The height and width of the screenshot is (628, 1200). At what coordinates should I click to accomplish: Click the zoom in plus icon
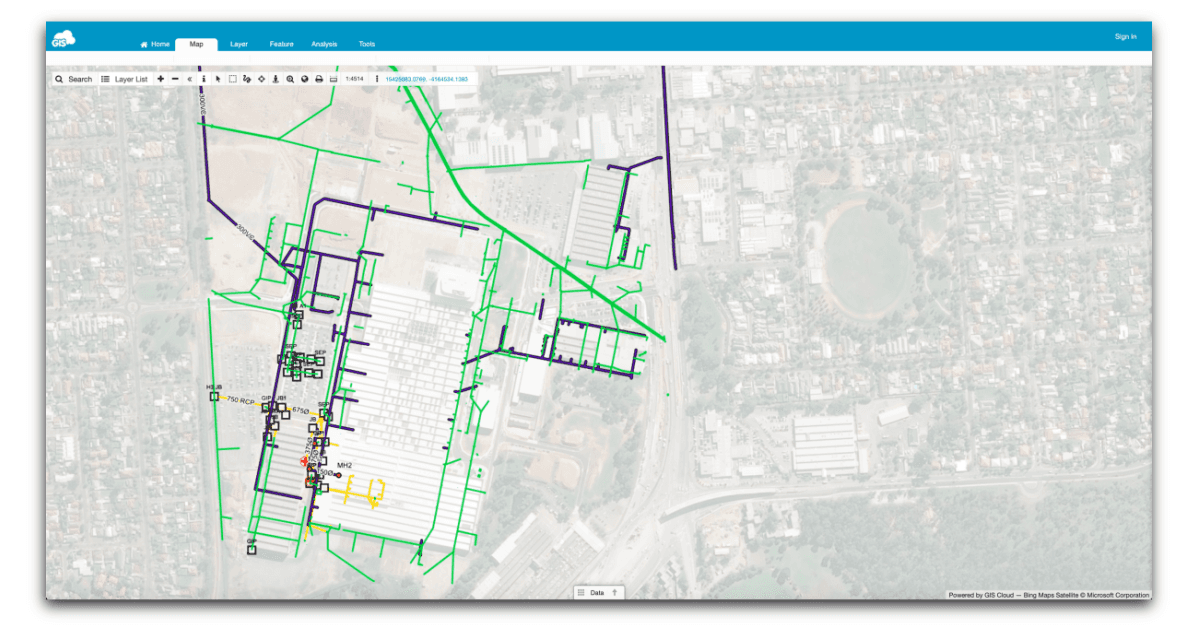pyautogui.click(x=161, y=79)
